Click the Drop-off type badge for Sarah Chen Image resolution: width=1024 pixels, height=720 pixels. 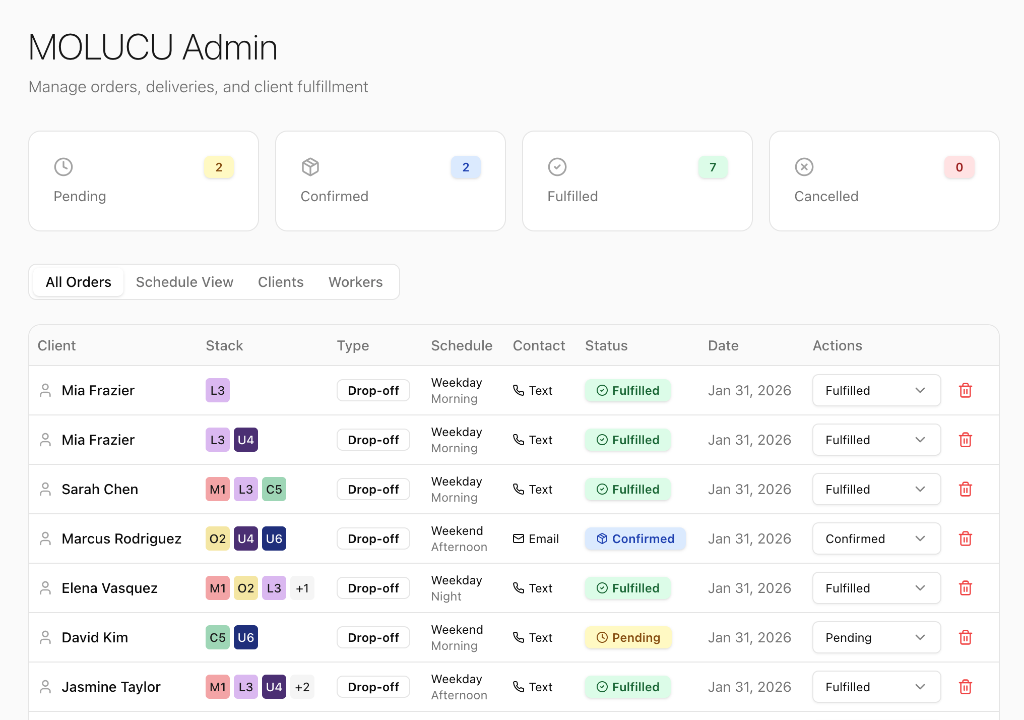coord(374,489)
